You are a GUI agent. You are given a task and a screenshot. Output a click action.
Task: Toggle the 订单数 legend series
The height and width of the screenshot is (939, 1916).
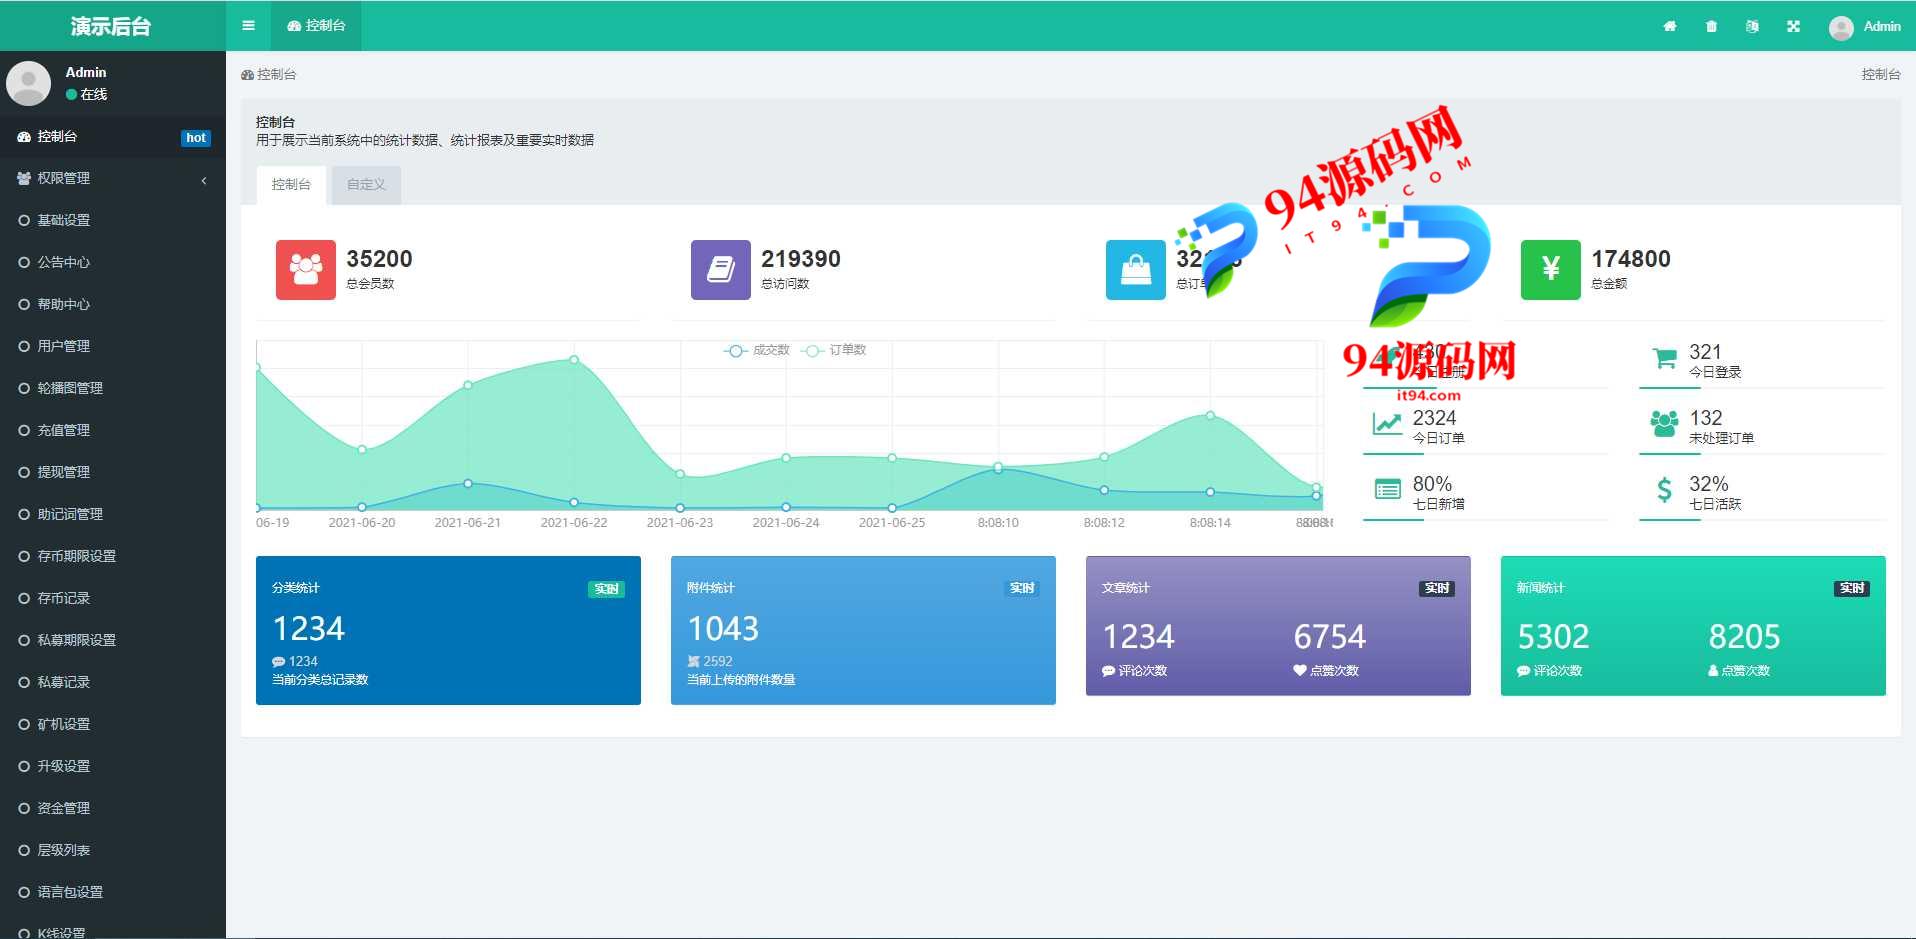tap(834, 351)
